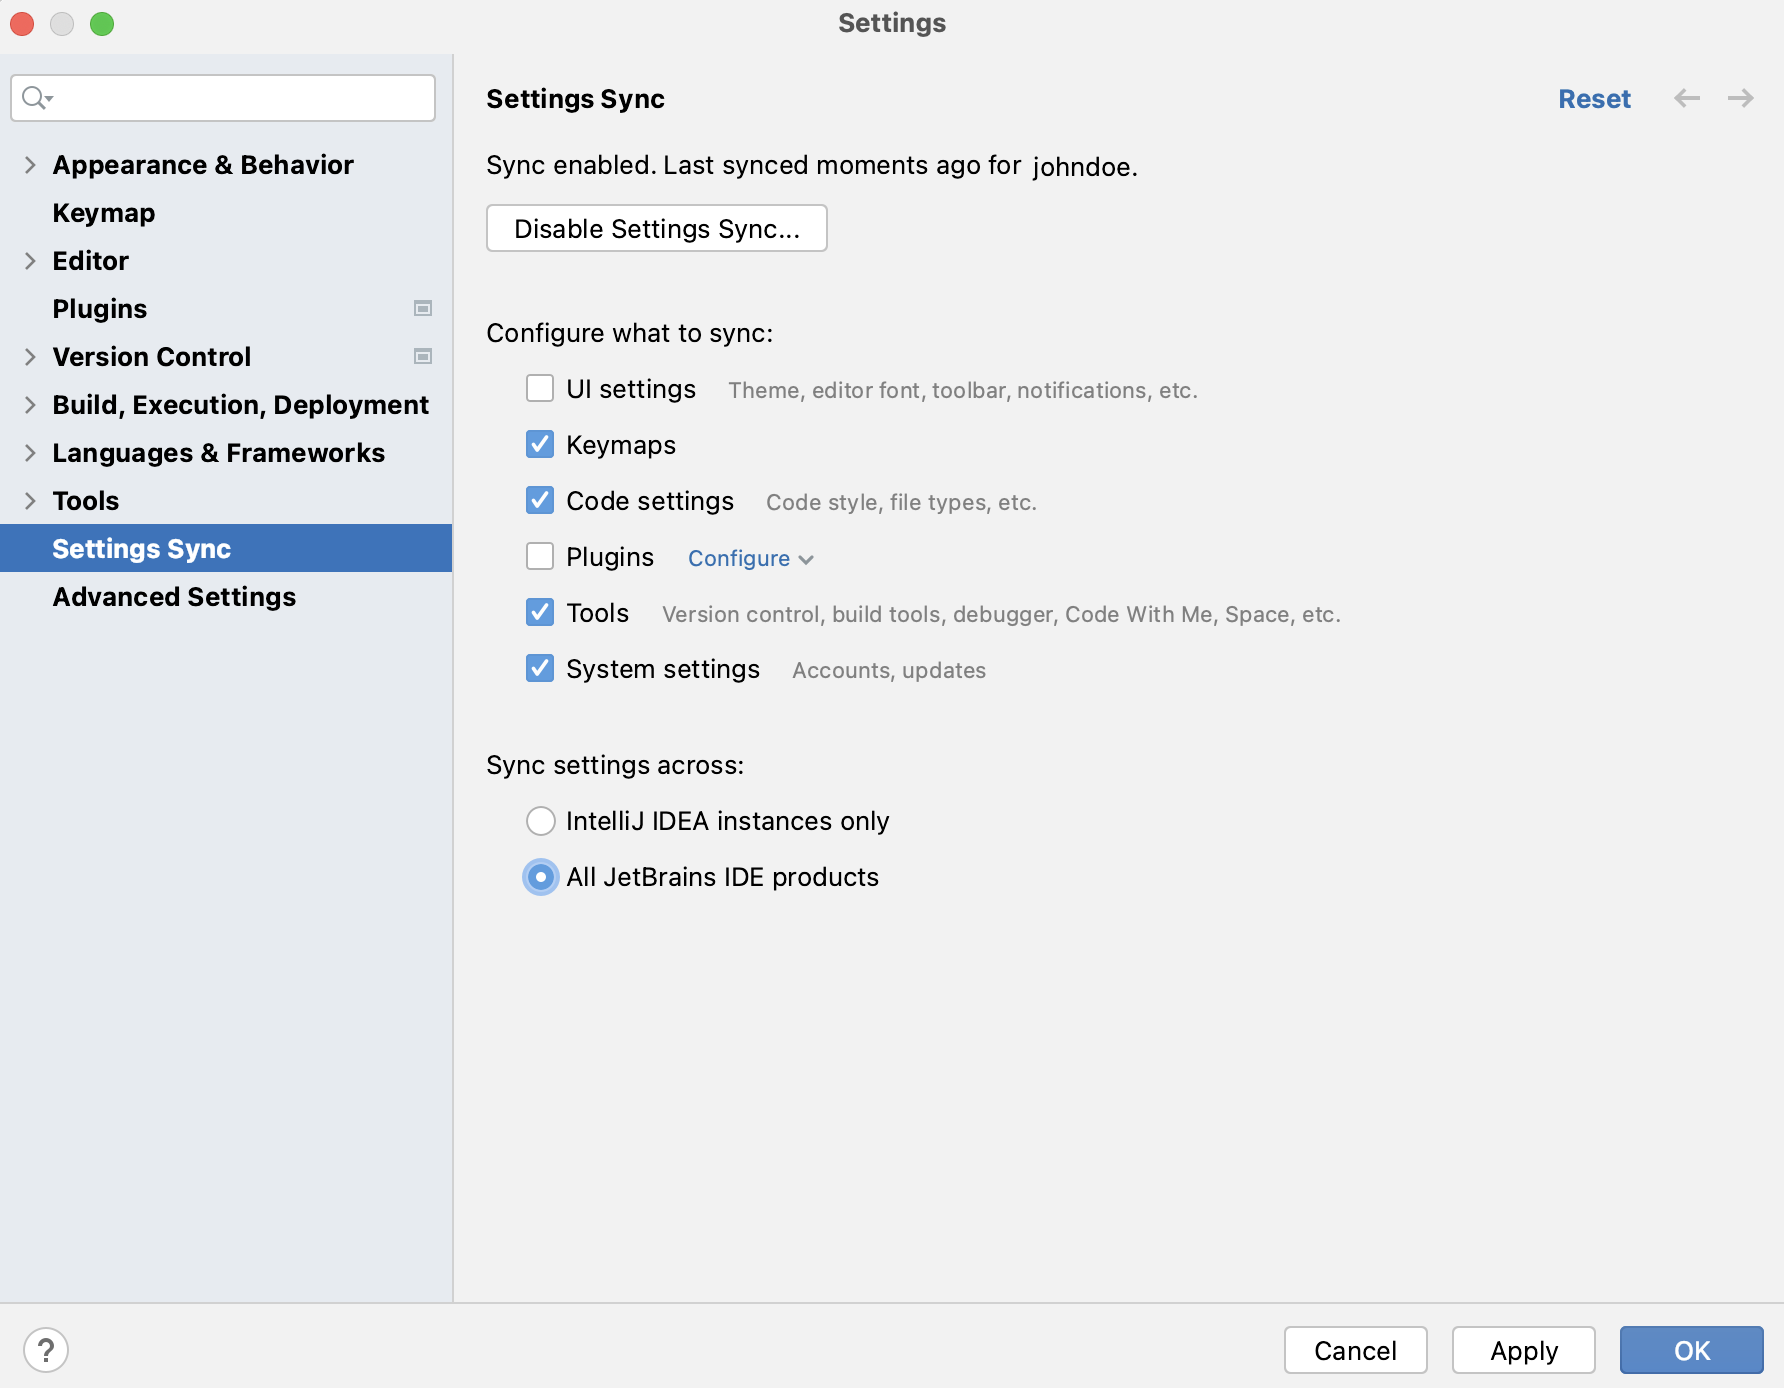Click the forward navigation arrow
The height and width of the screenshot is (1388, 1784).
coord(1740,98)
